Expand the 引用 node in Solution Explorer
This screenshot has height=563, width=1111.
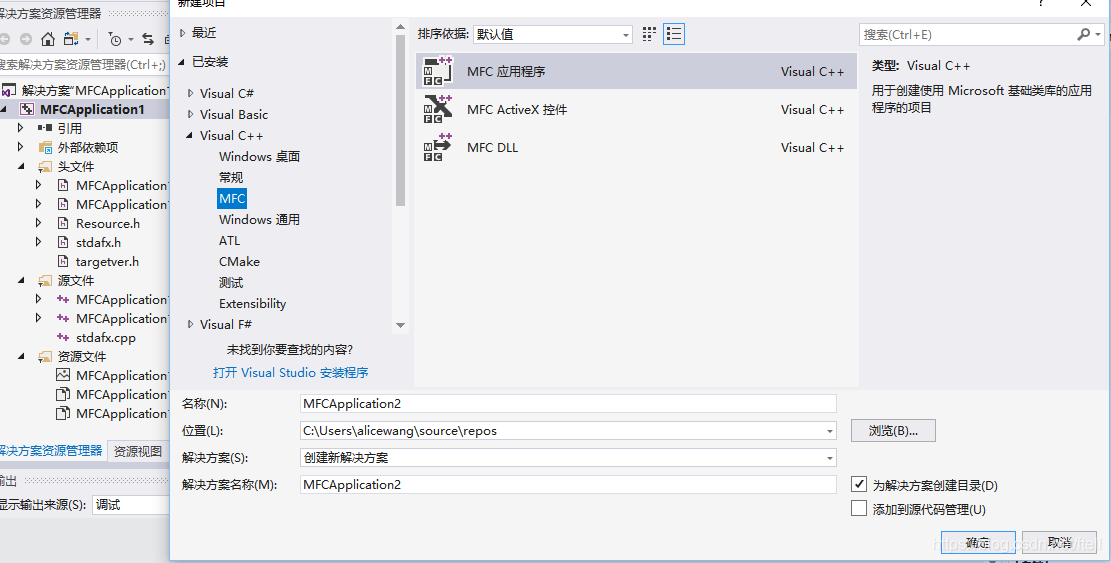pos(21,128)
